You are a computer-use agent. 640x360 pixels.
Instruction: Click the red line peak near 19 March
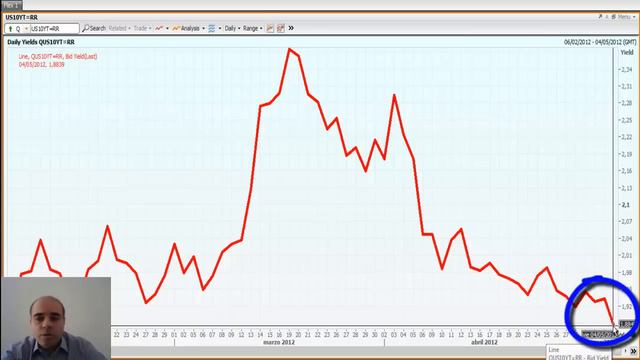click(289, 49)
